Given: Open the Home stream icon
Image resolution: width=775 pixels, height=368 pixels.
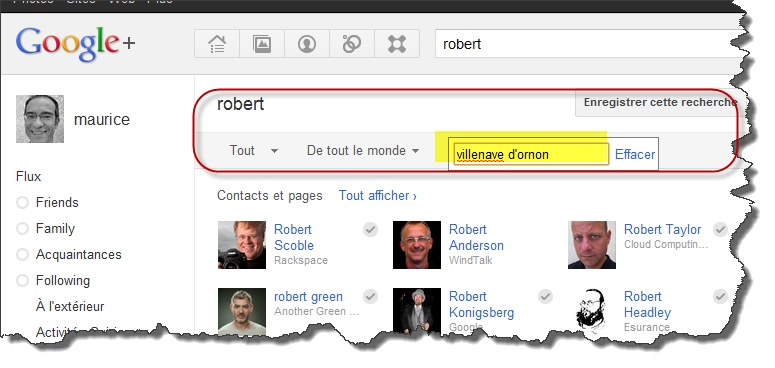Looking at the screenshot, I should click(217, 44).
